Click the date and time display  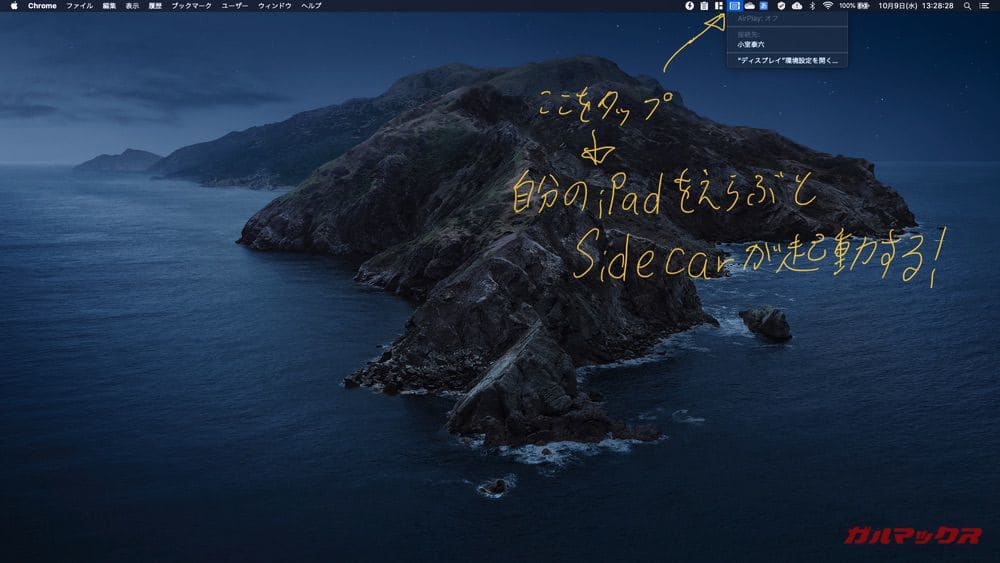click(916, 6)
